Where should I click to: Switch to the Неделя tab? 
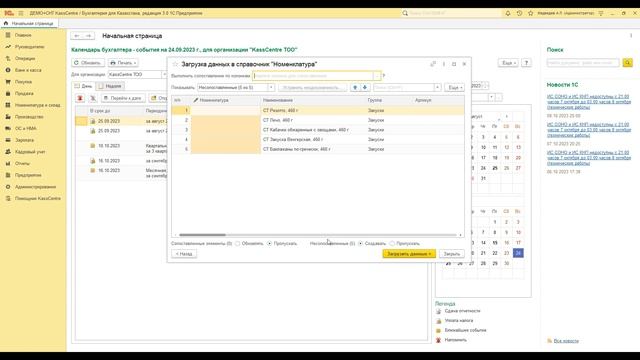click(x=110, y=86)
